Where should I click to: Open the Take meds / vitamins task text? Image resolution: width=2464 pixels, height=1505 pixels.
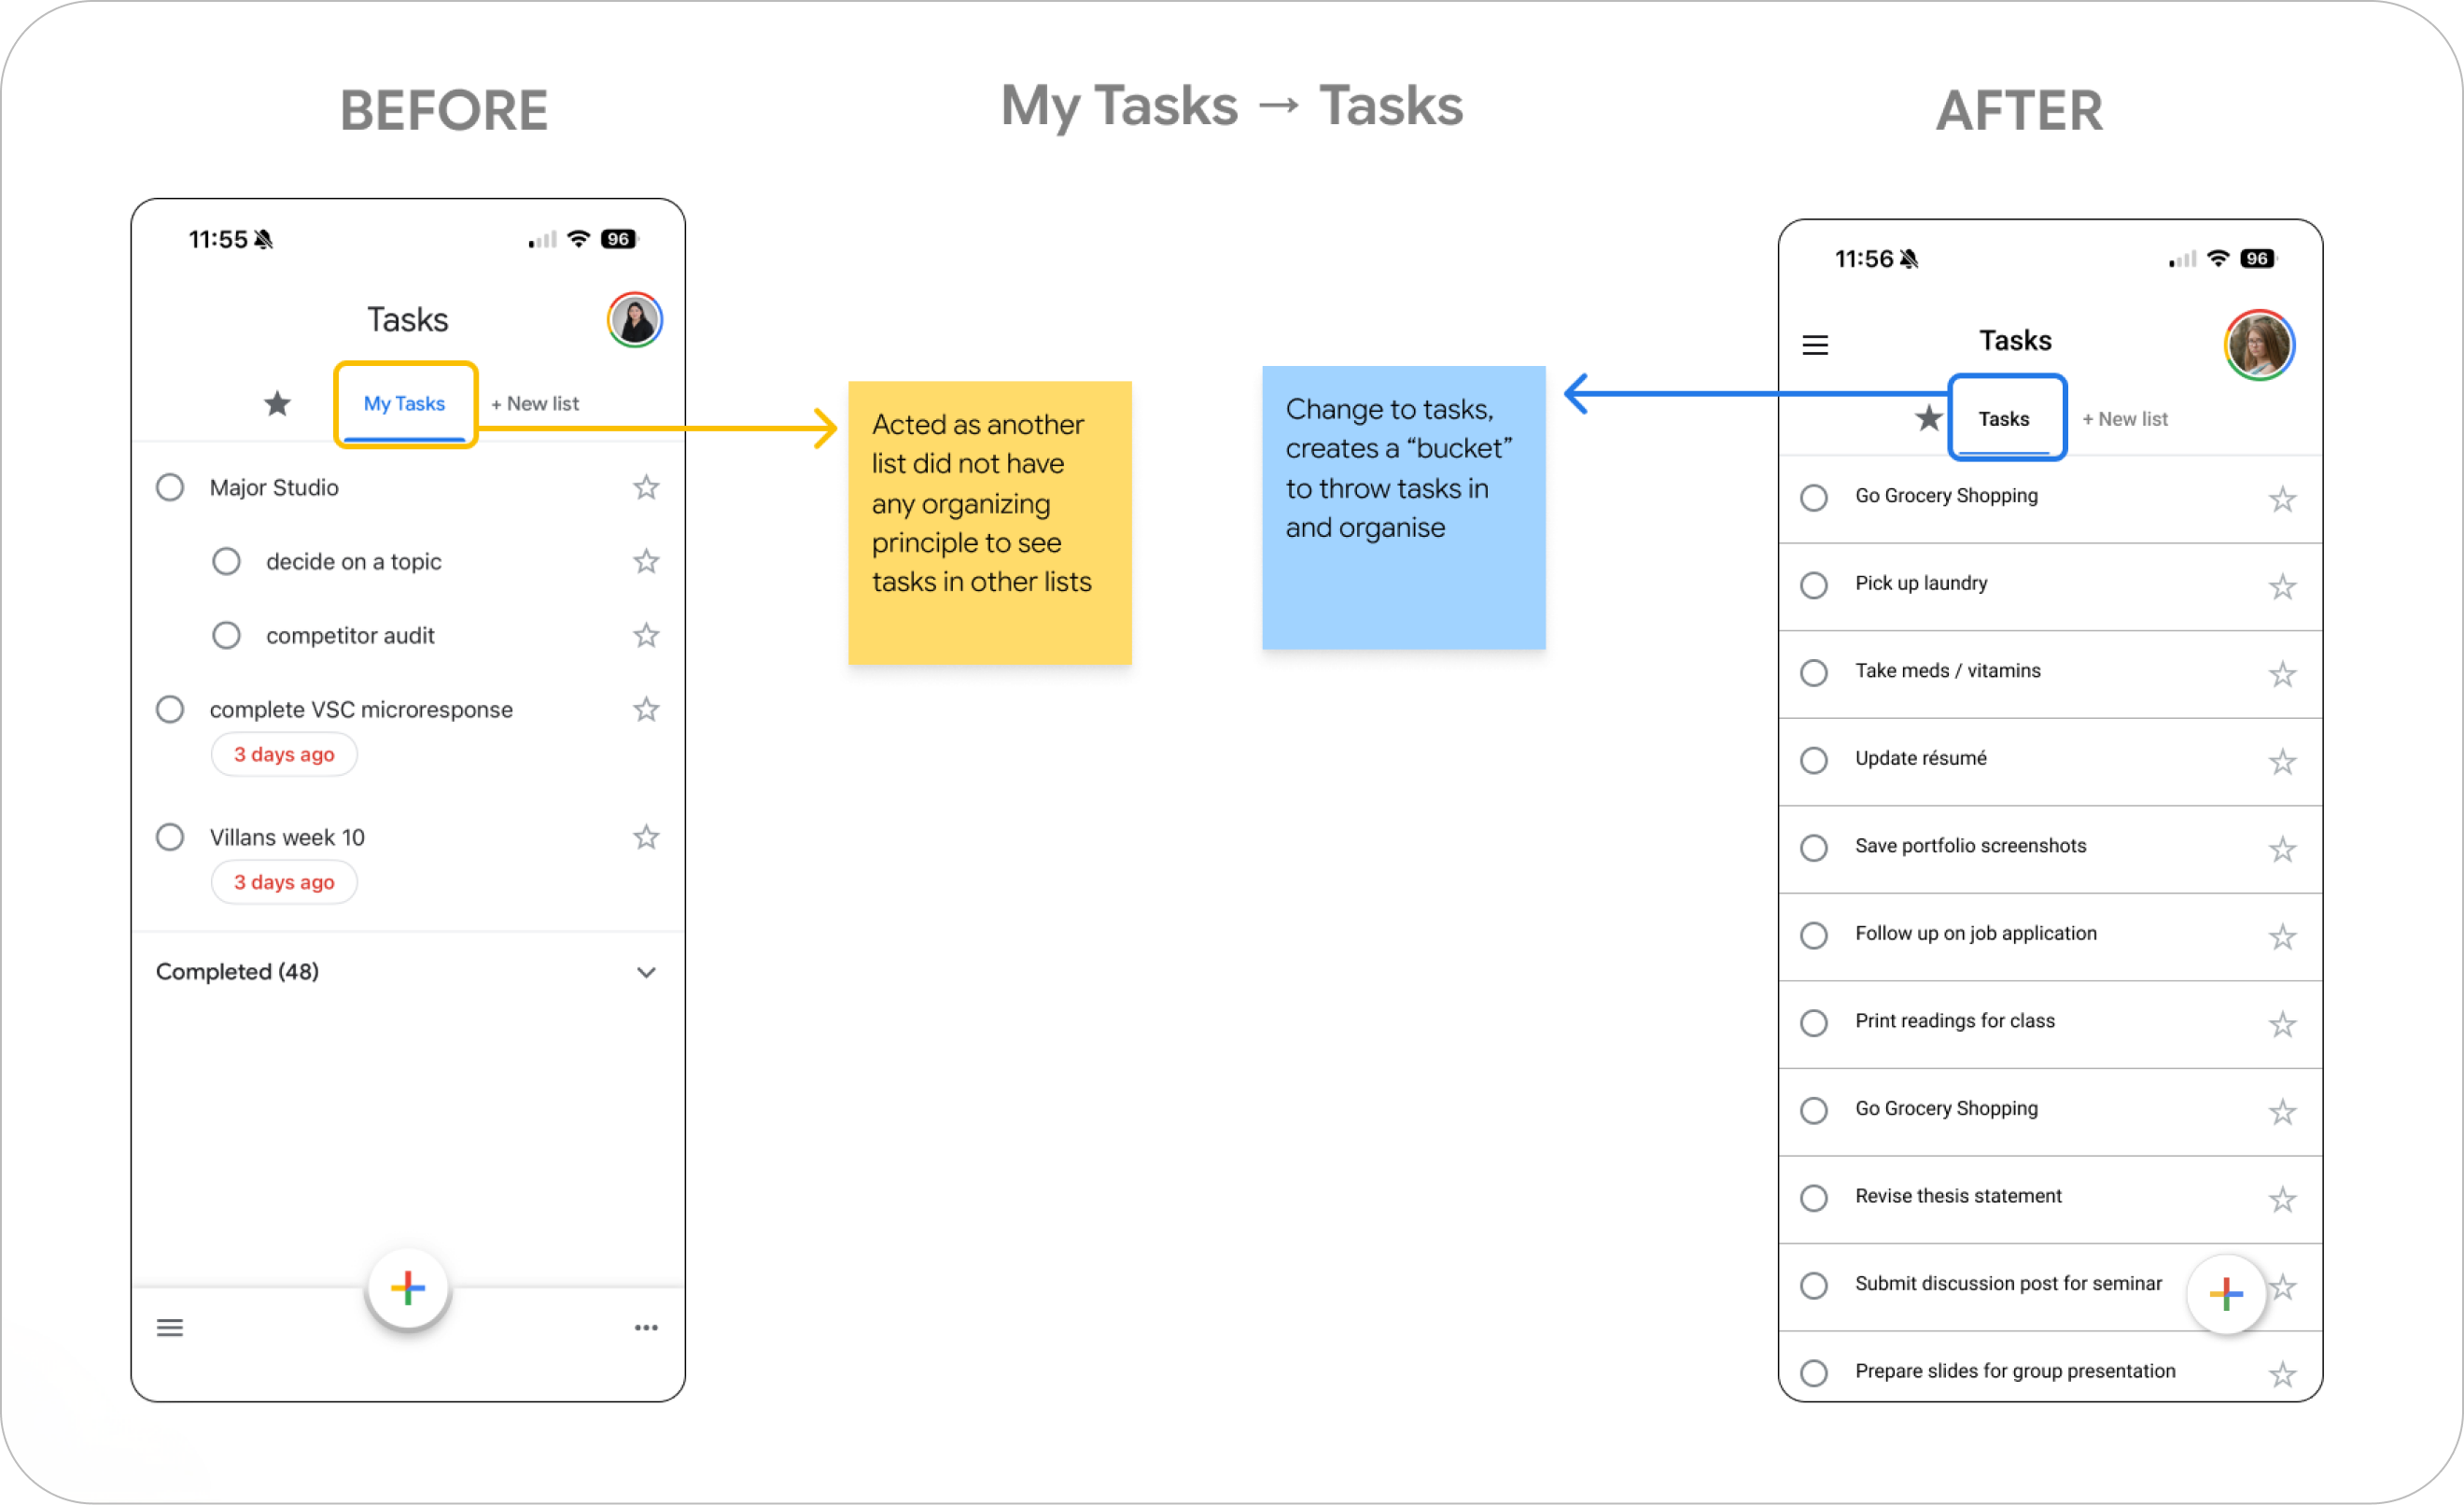coord(1948,671)
